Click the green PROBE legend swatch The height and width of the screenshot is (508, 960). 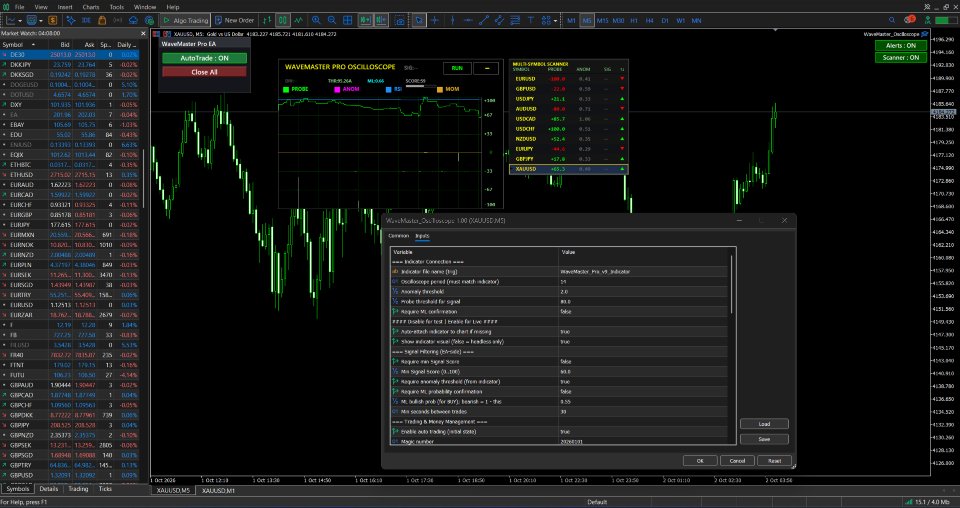click(286, 89)
